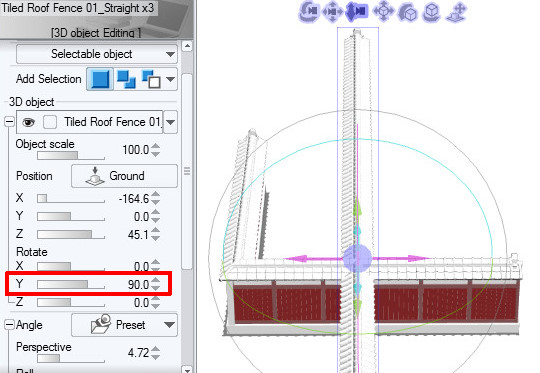
Task: Open the Add Selection mode dropdown arrow
Action: [x=170, y=79]
